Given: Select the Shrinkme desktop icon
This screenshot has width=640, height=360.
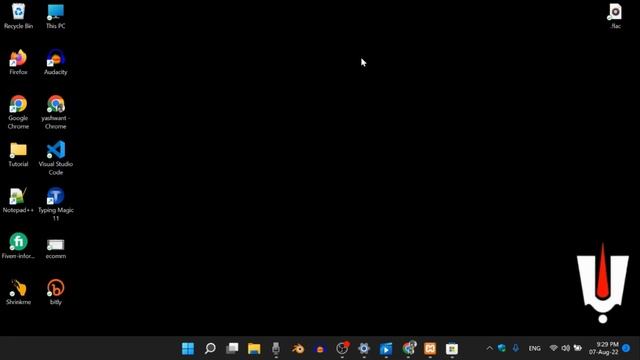Looking at the screenshot, I should (18, 292).
